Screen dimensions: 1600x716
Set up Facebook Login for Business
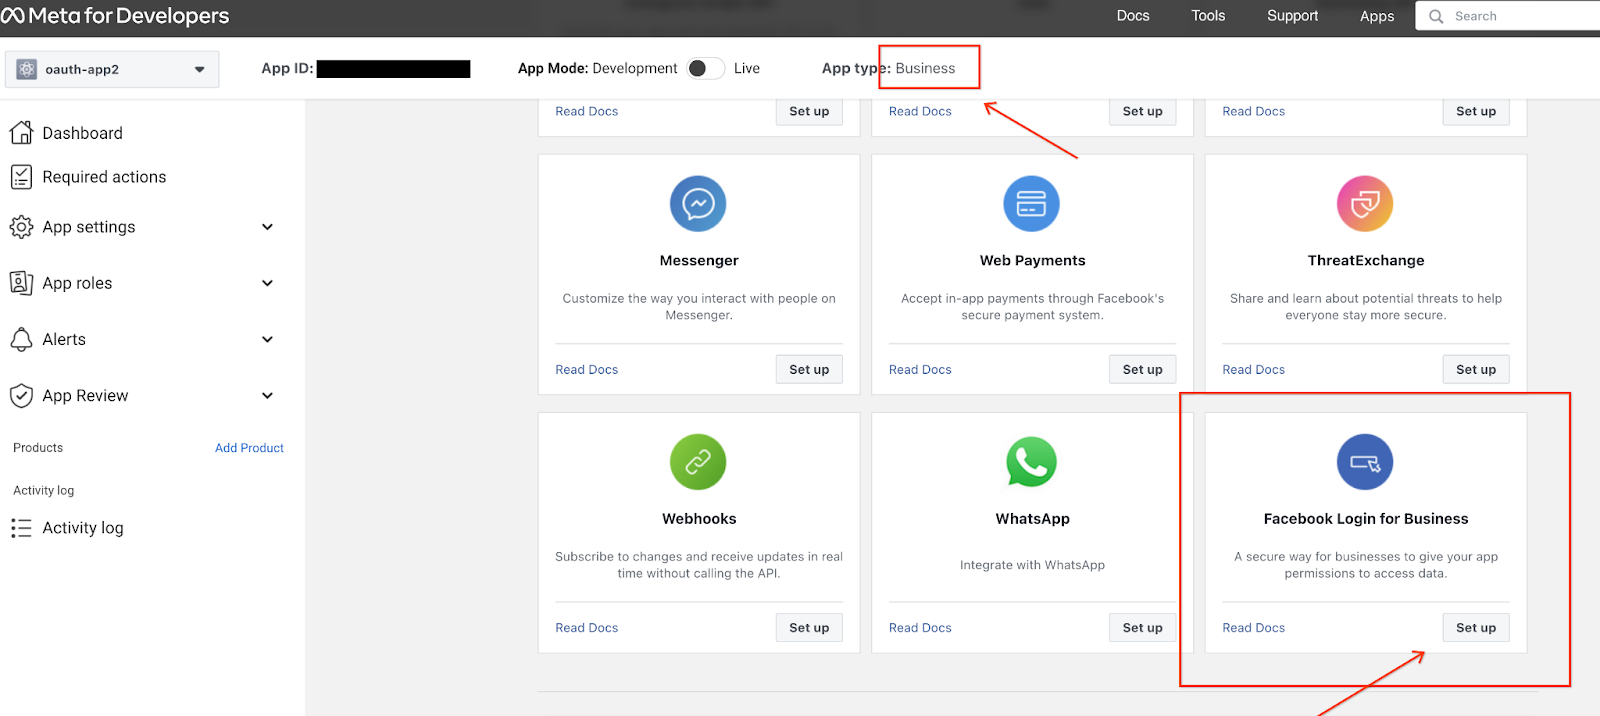(x=1476, y=628)
